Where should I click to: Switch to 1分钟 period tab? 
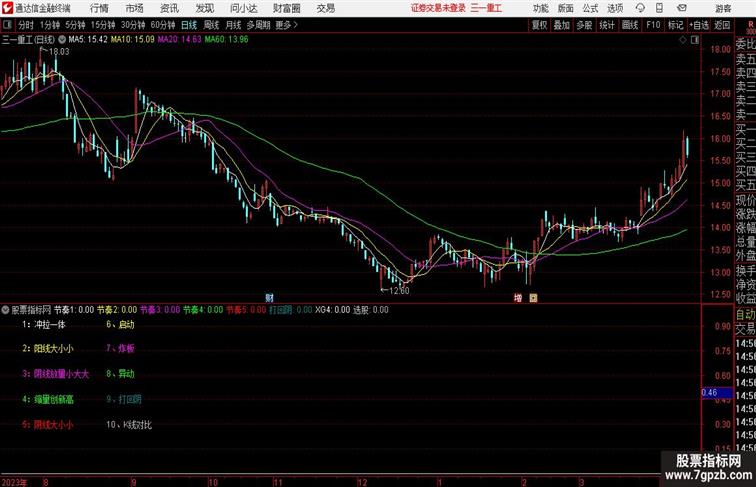tap(49, 25)
